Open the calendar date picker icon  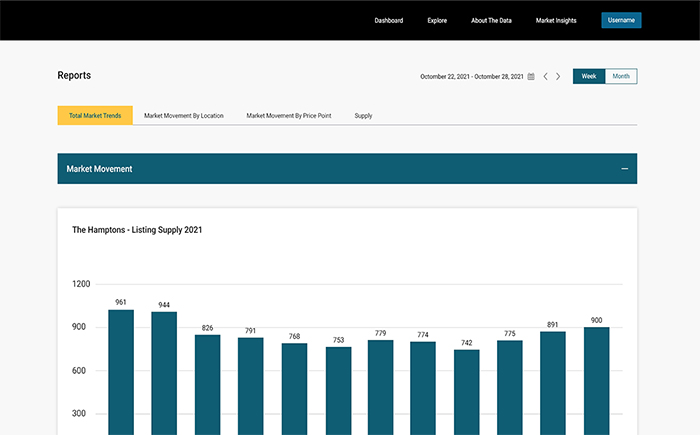[531, 76]
